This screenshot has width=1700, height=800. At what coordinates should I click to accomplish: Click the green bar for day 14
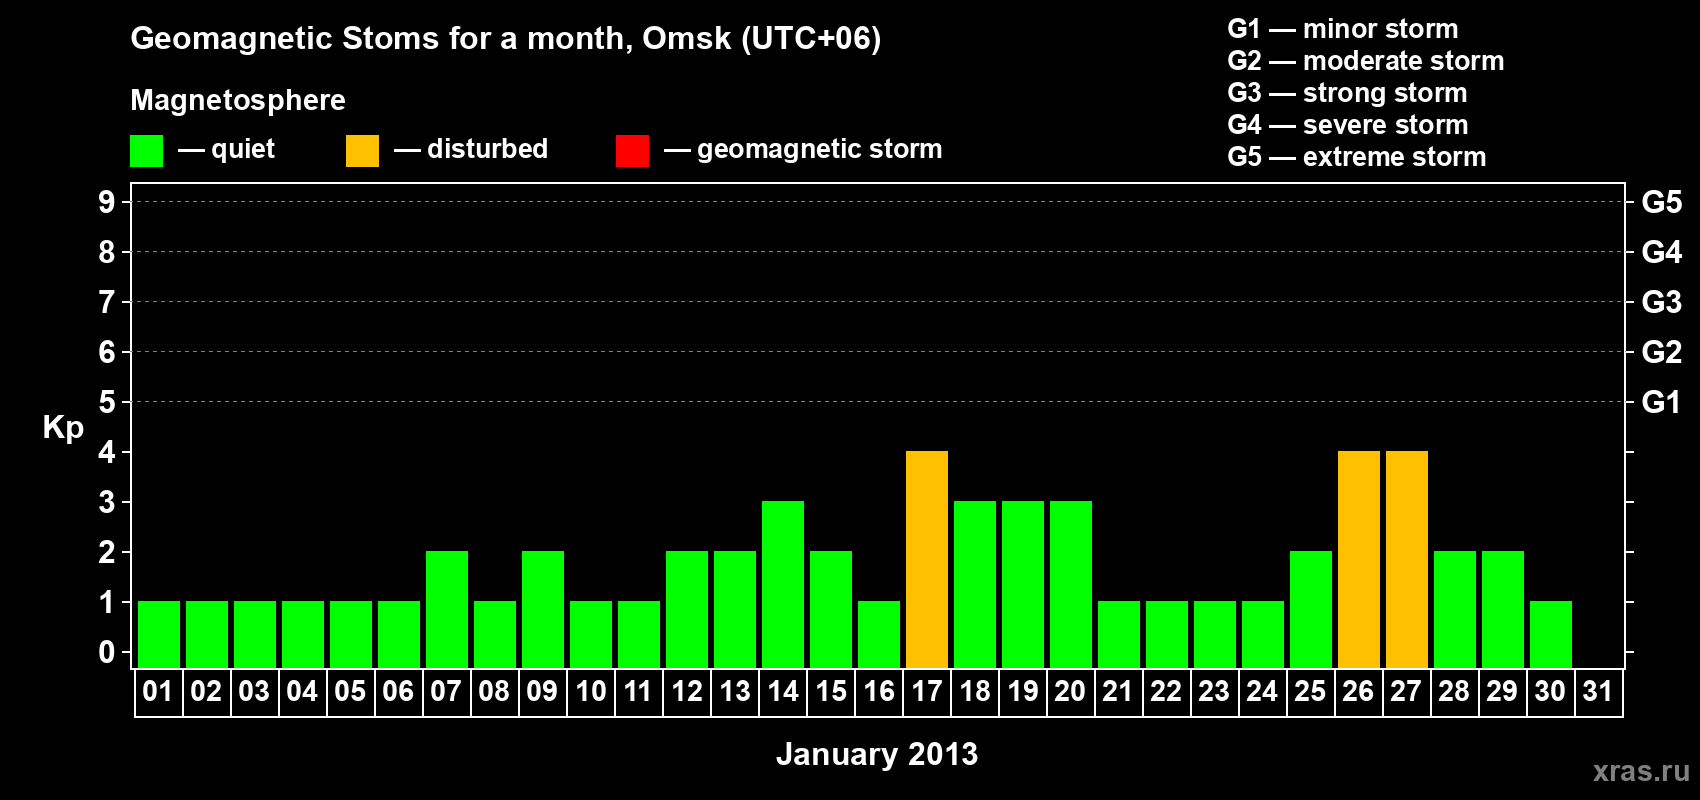click(783, 584)
